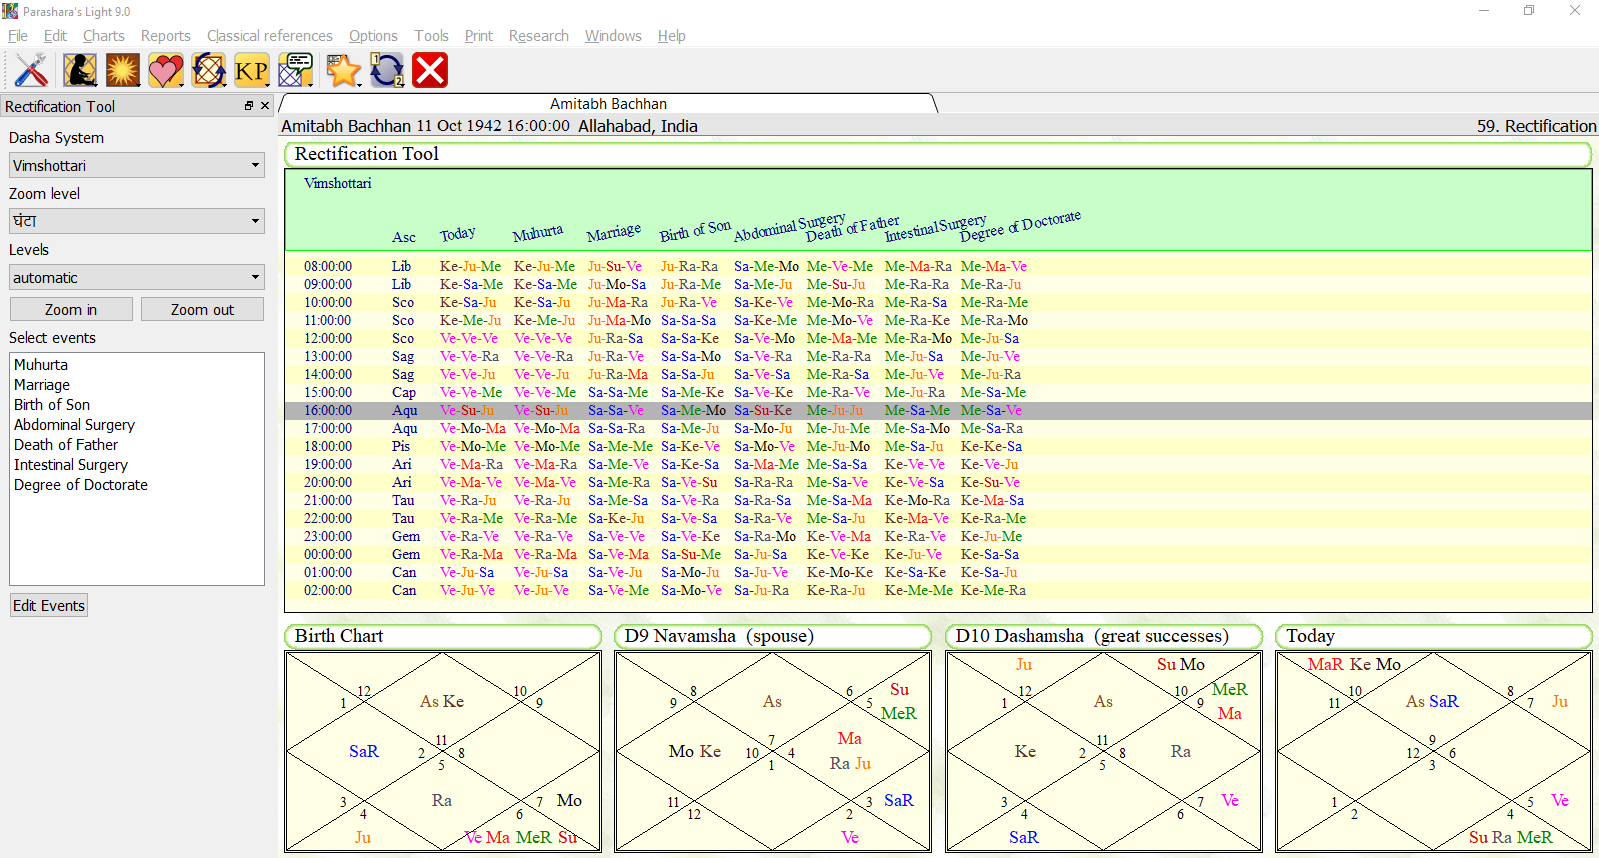This screenshot has width=1599, height=858.
Task: Click Mo Ke in the D9 Navamsha chart
Action: click(x=695, y=751)
